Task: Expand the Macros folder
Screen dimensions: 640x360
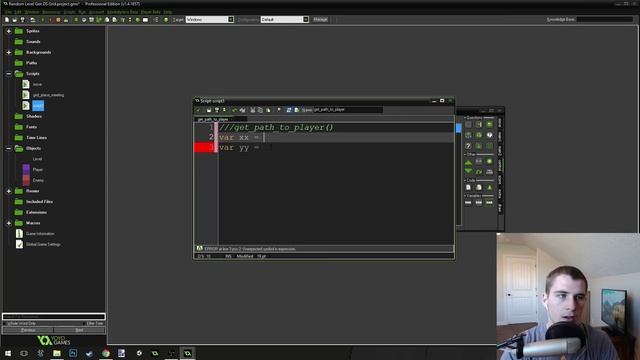Action: point(9,223)
